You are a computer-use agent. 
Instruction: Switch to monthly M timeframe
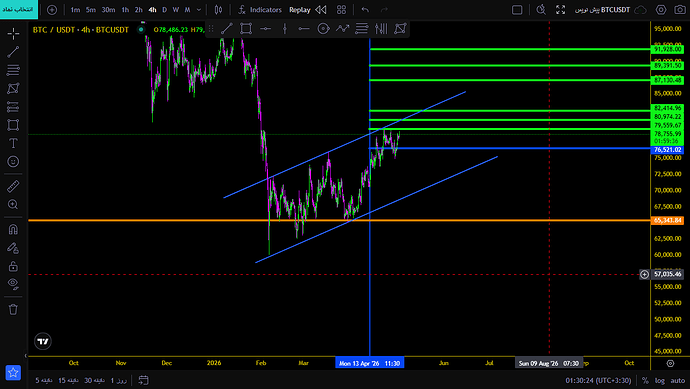click(x=187, y=10)
